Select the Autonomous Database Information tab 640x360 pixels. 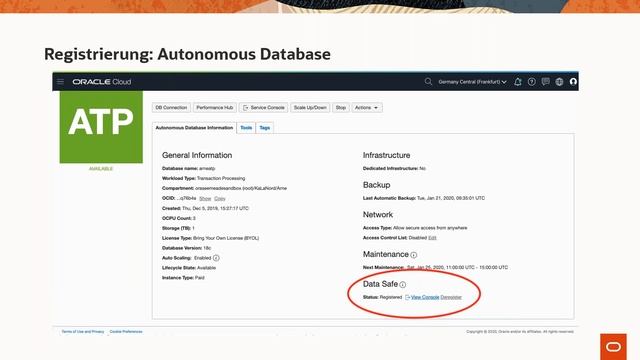coord(194,128)
